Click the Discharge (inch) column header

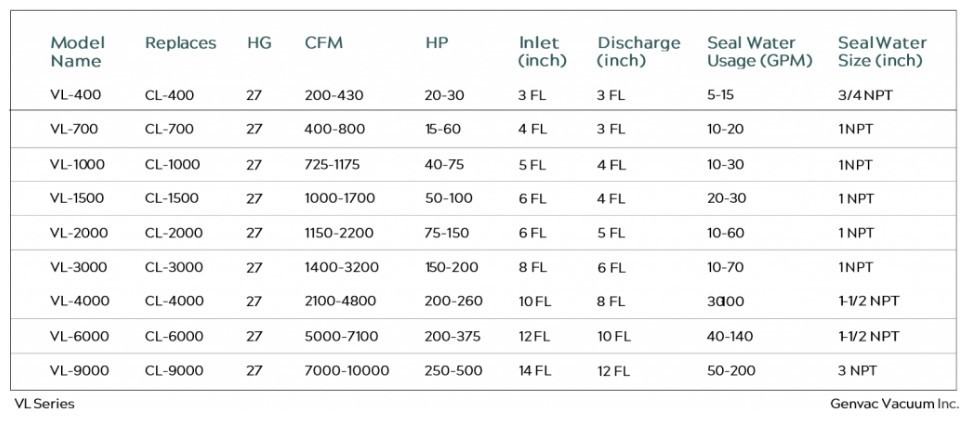[638, 52]
